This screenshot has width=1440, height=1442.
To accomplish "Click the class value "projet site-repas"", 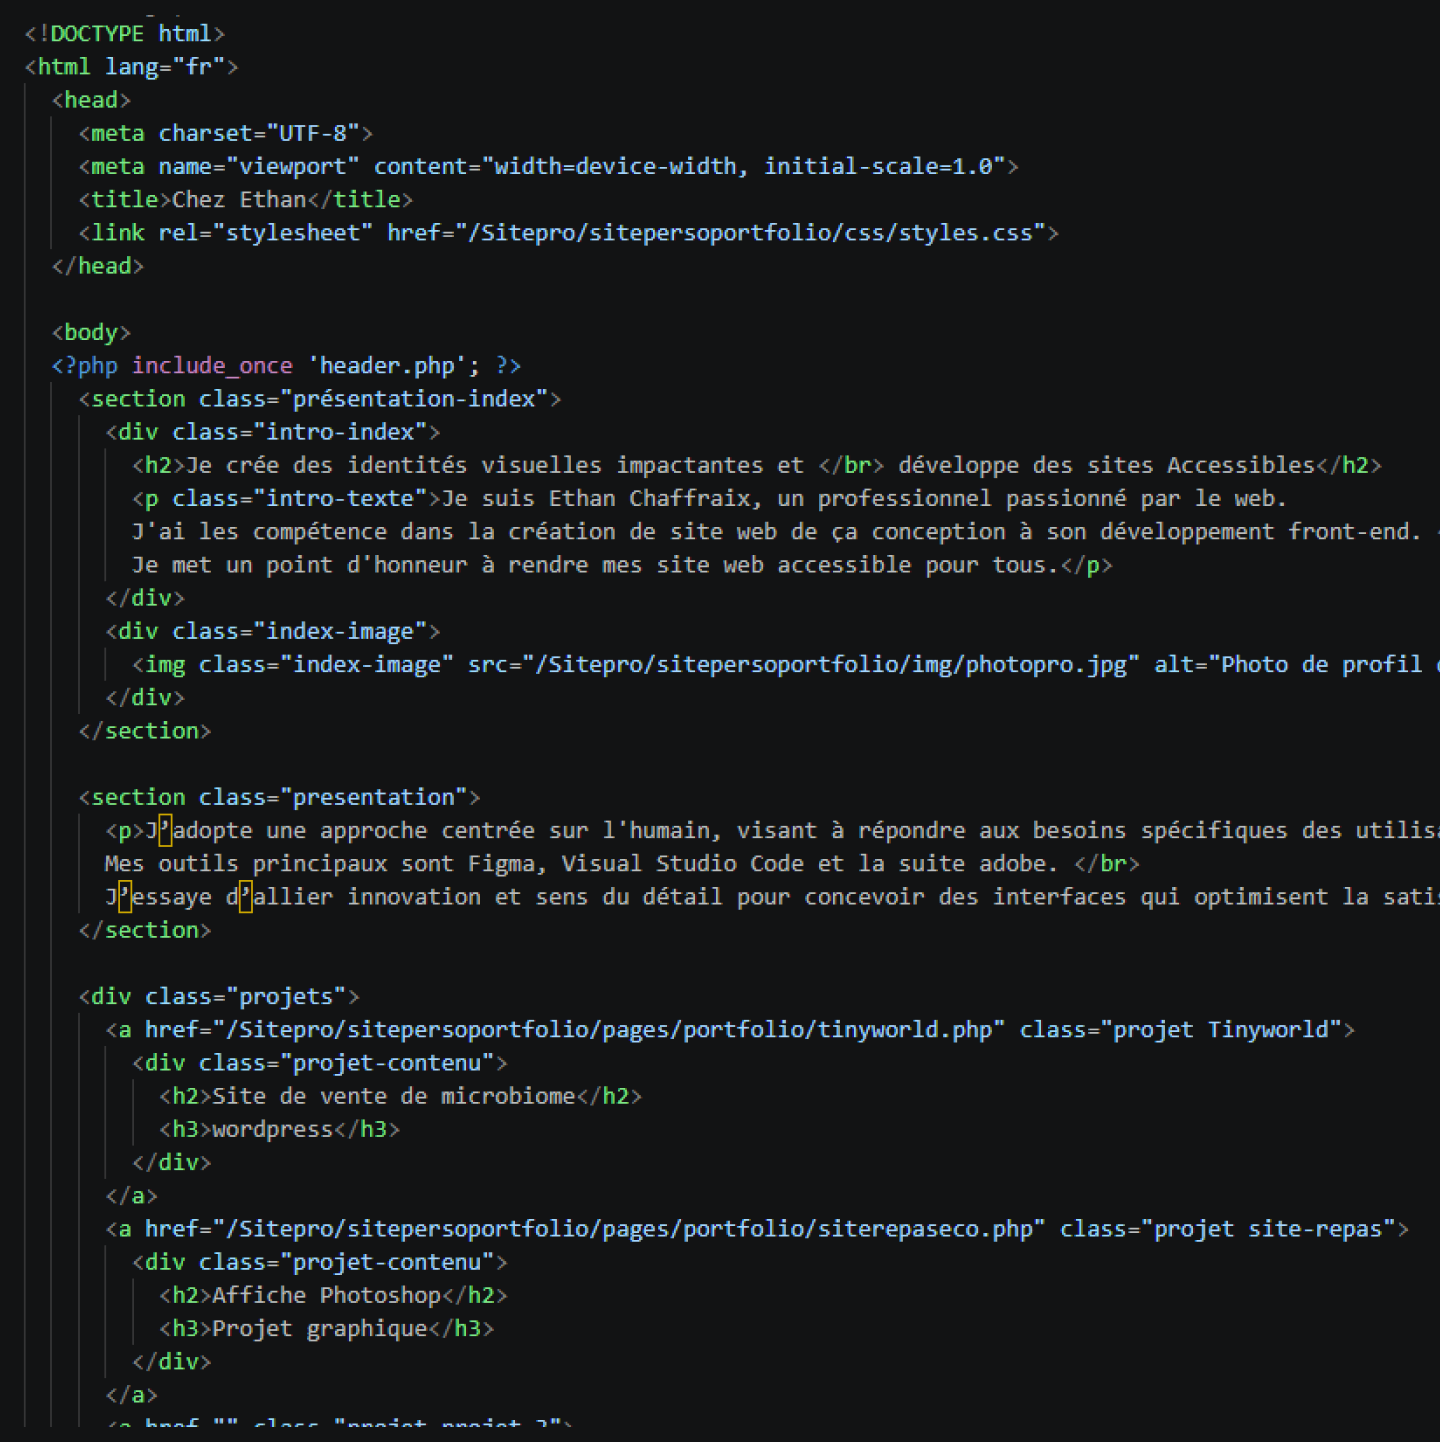I will tap(1268, 1228).
